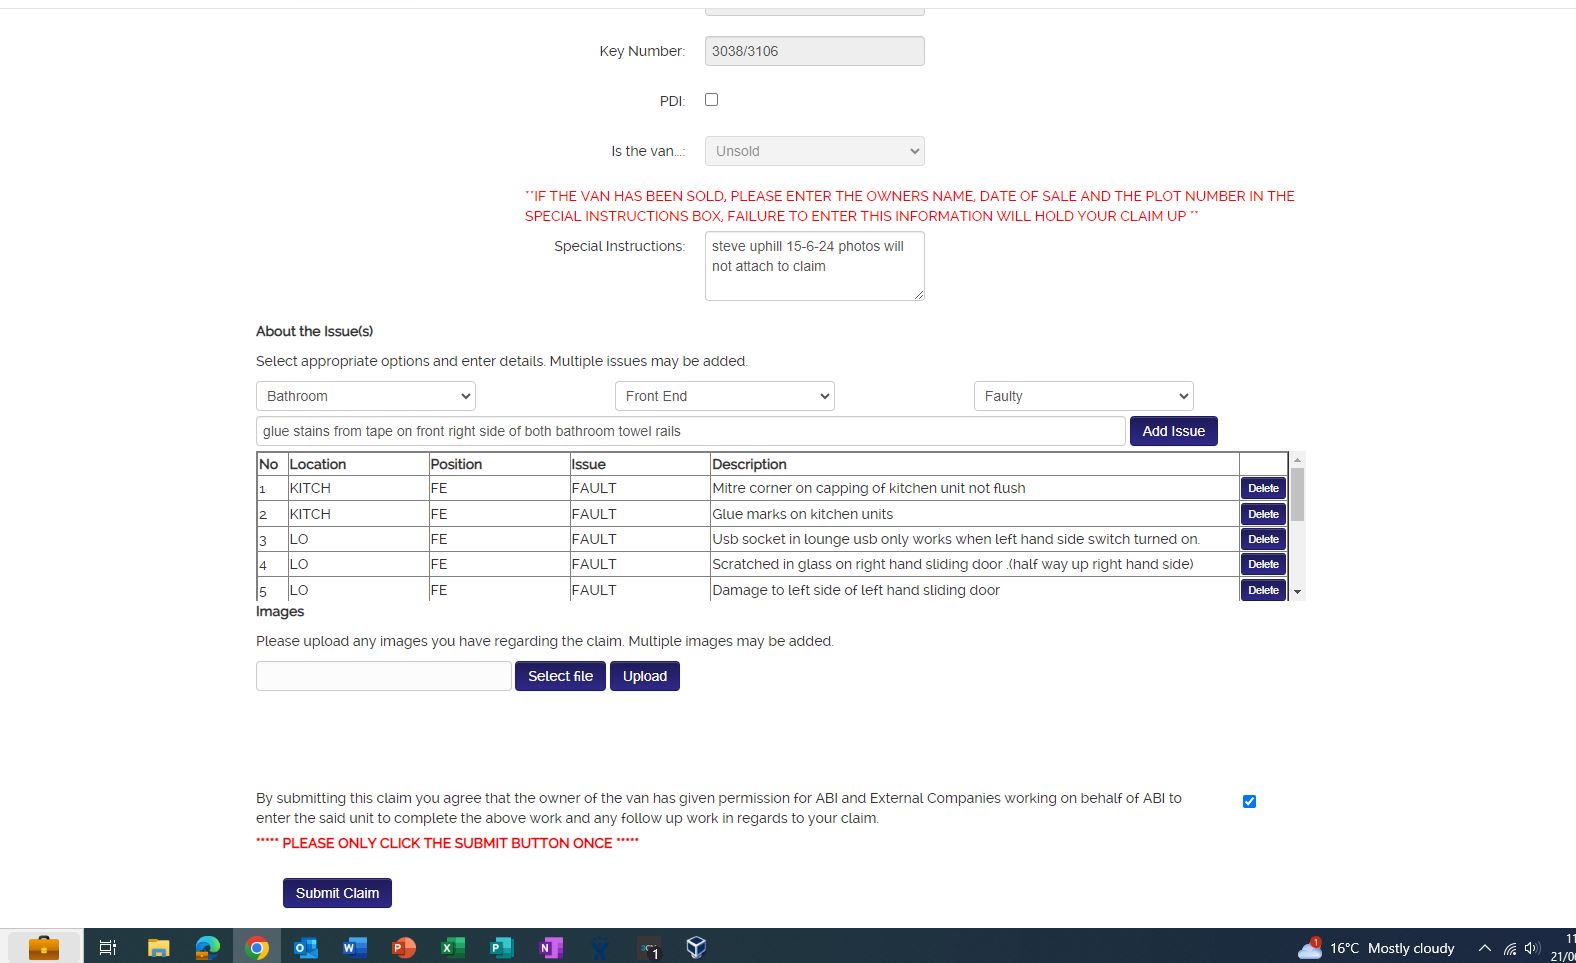The height and width of the screenshot is (963, 1576).
Task: Click the issues table scroll-up arrow
Action: pos(1298,460)
